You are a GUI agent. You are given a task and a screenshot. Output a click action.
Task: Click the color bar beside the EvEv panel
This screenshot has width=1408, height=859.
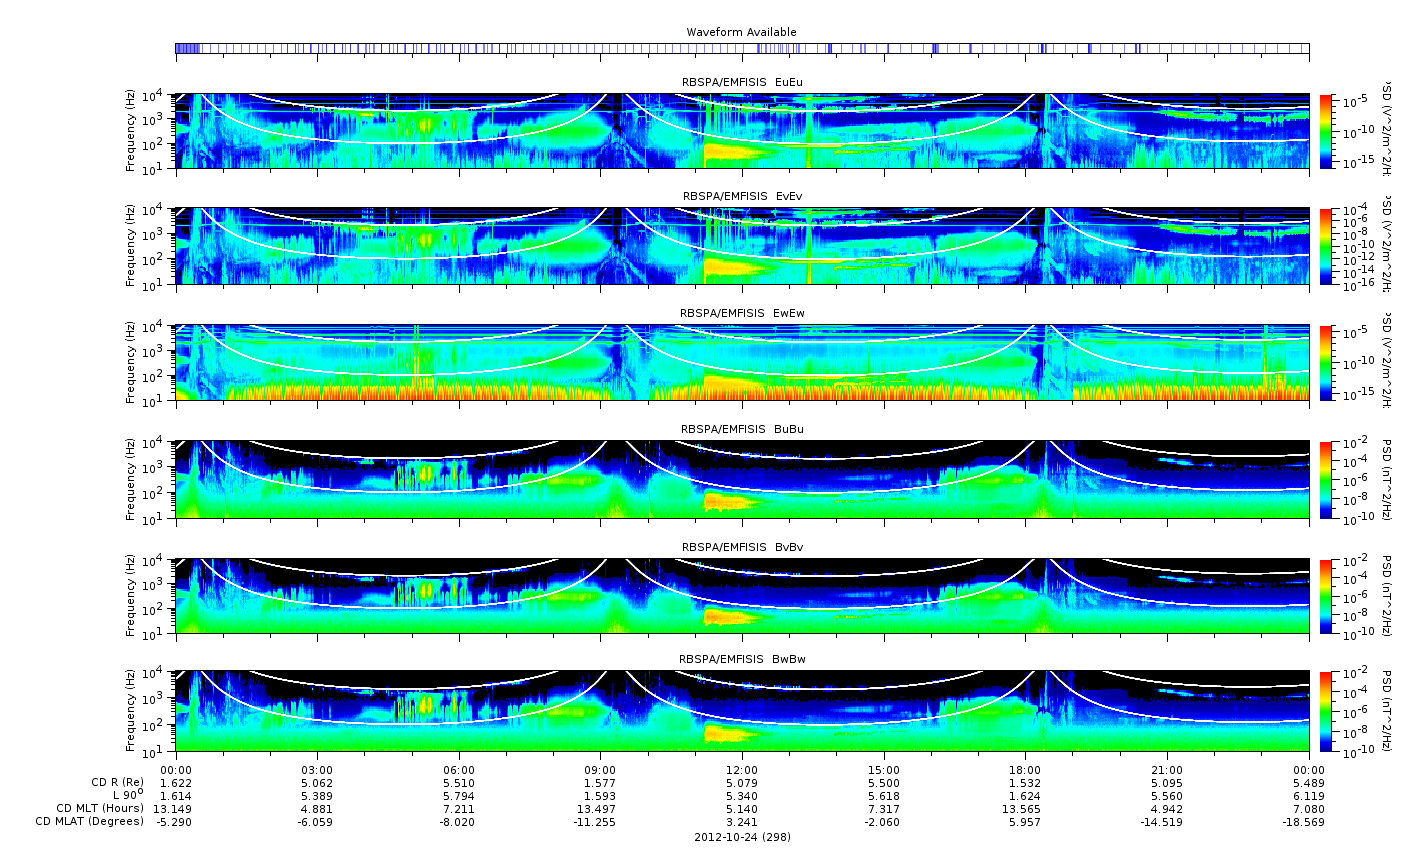[1326, 246]
